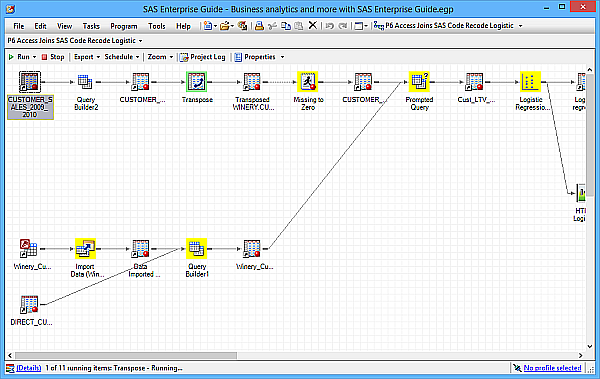Open the Help menu
The image size is (600, 379).
coord(183,26)
